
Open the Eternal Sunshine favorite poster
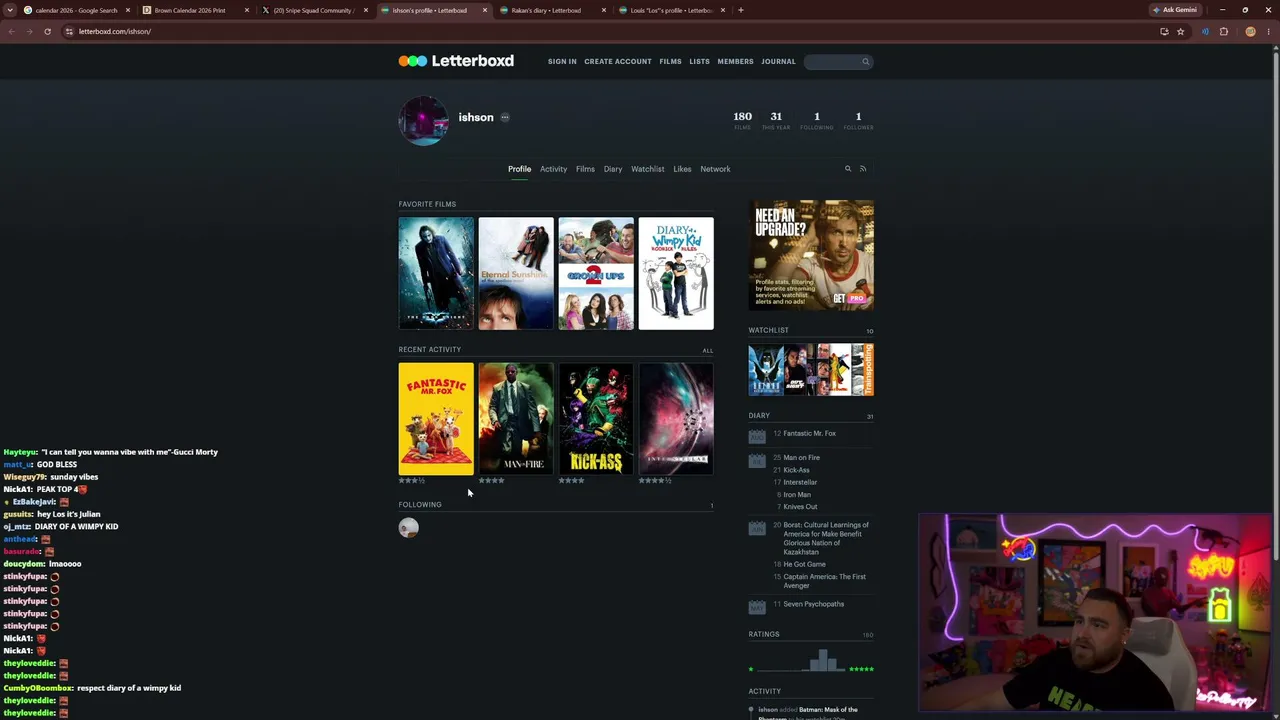tap(516, 273)
